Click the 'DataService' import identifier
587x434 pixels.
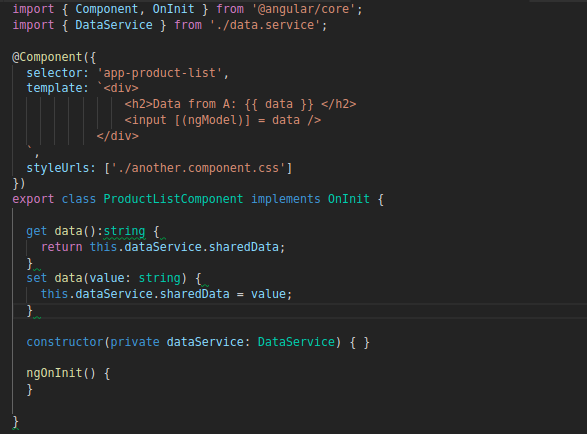114,25
